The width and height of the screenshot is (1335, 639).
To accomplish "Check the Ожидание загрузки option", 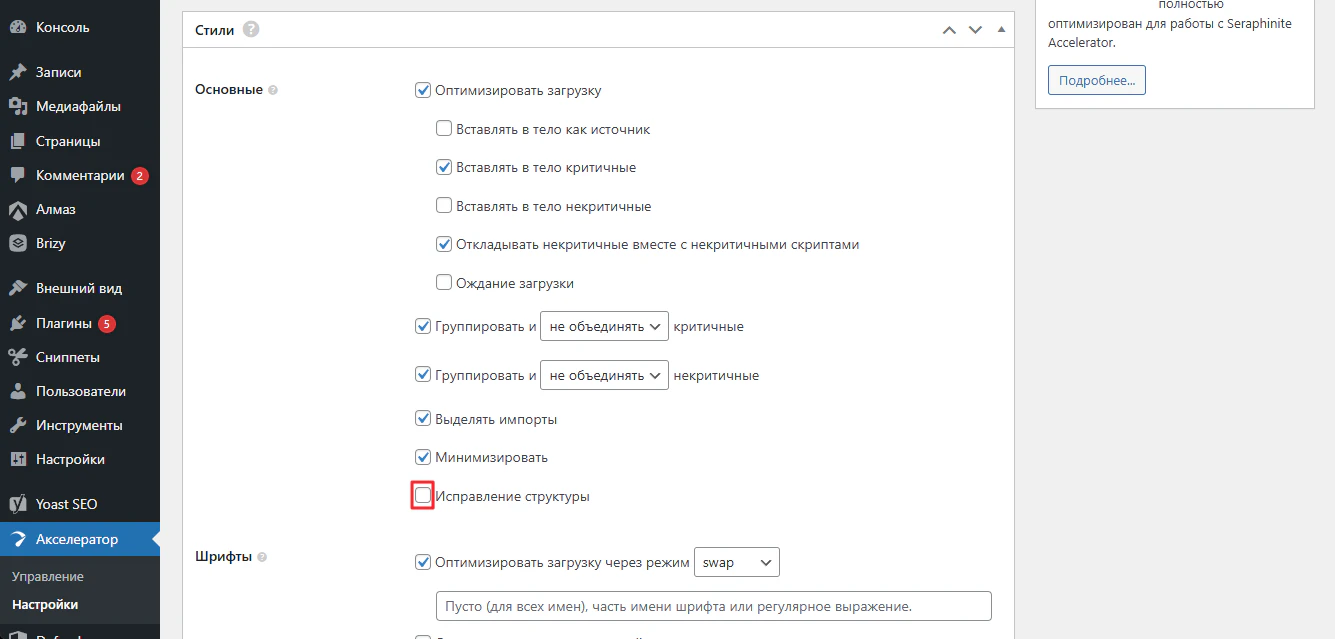I will 444,283.
